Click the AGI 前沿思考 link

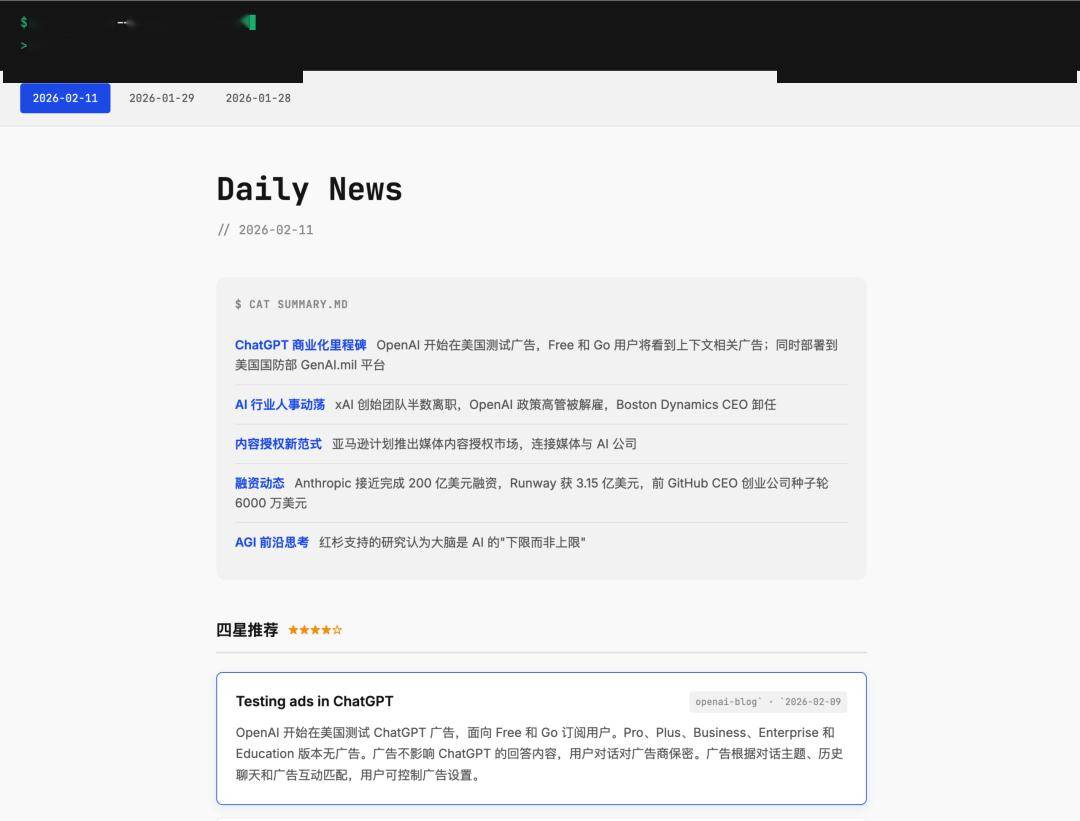(272, 542)
